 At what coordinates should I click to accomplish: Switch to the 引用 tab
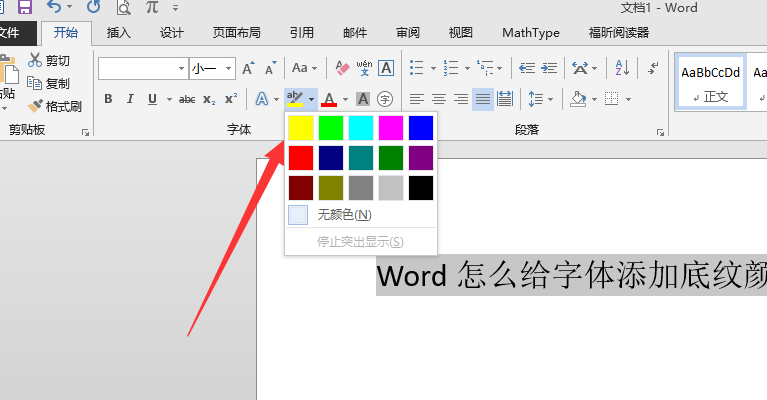click(302, 33)
